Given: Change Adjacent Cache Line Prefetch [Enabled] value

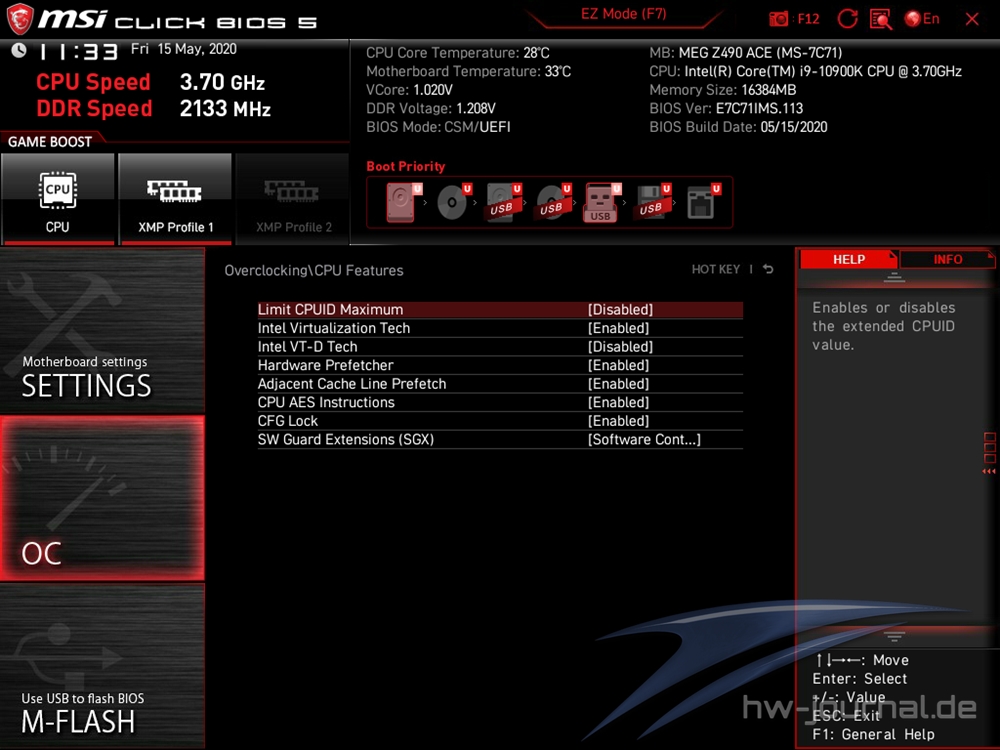Looking at the screenshot, I should point(618,383).
